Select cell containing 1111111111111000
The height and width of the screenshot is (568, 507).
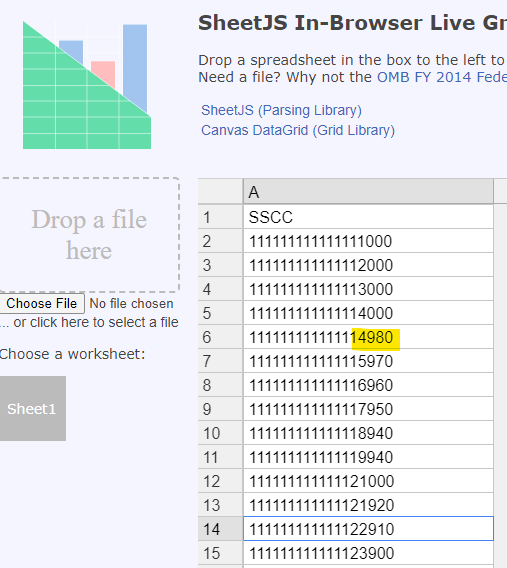(x=368, y=241)
